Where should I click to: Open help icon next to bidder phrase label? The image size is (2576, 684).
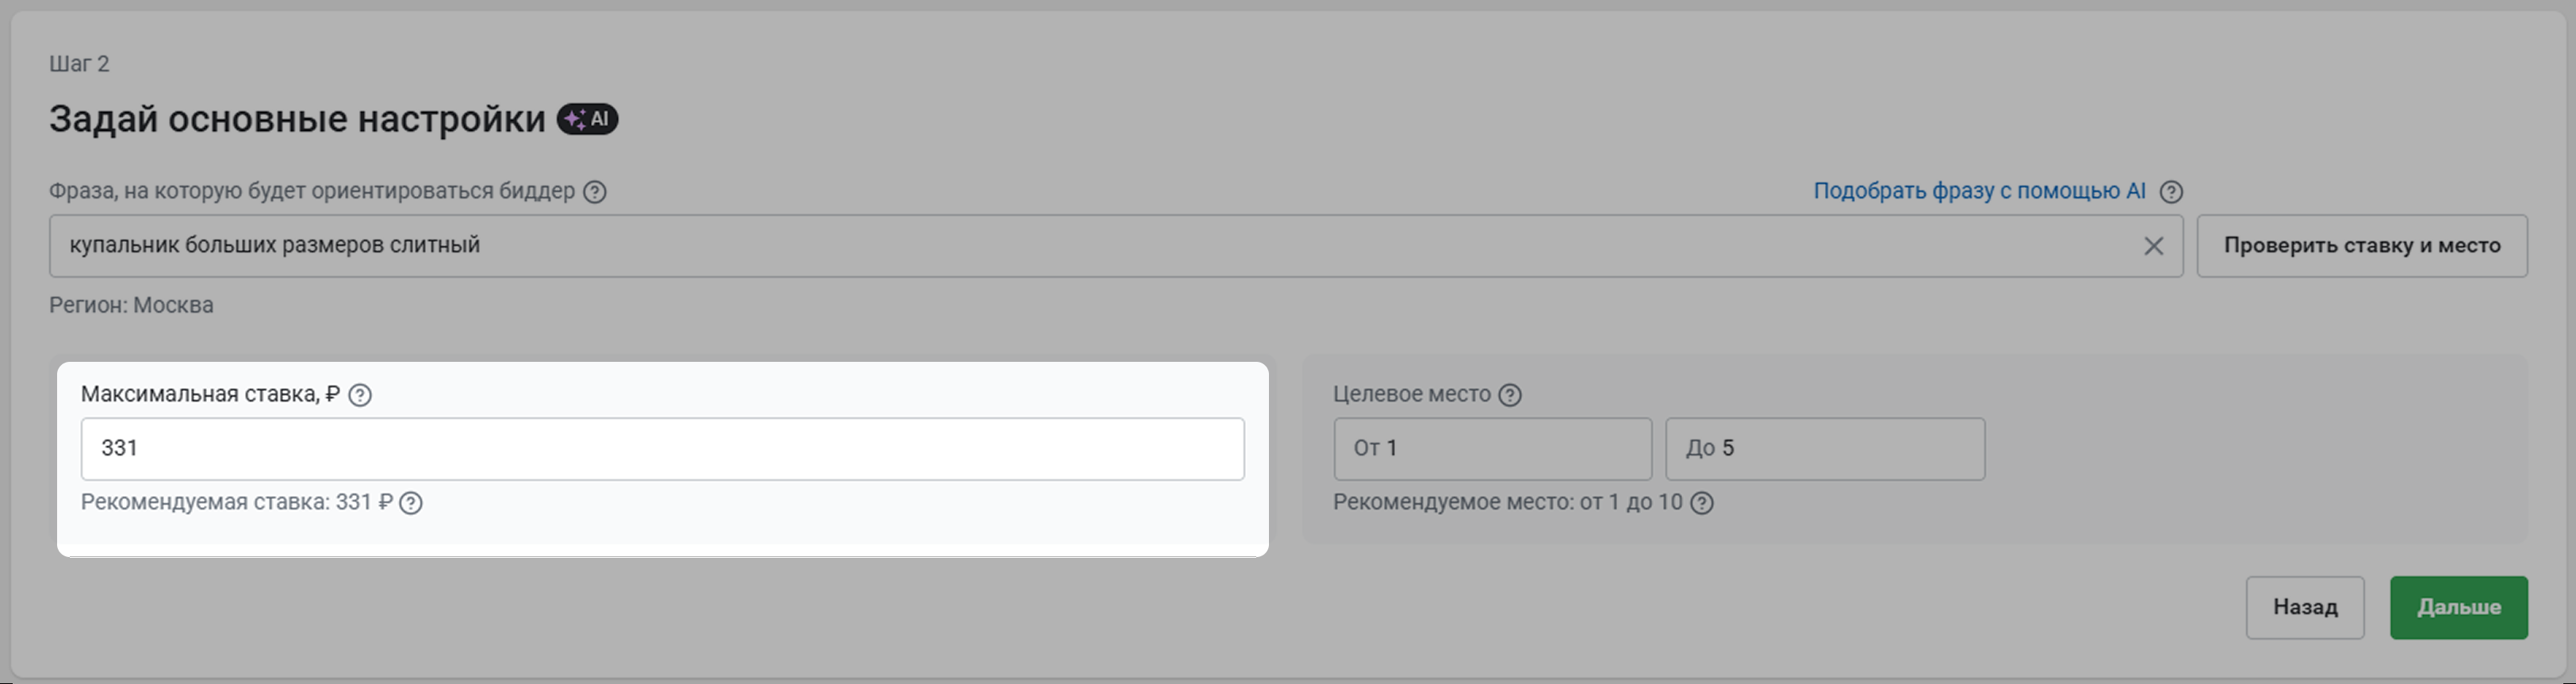click(595, 192)
